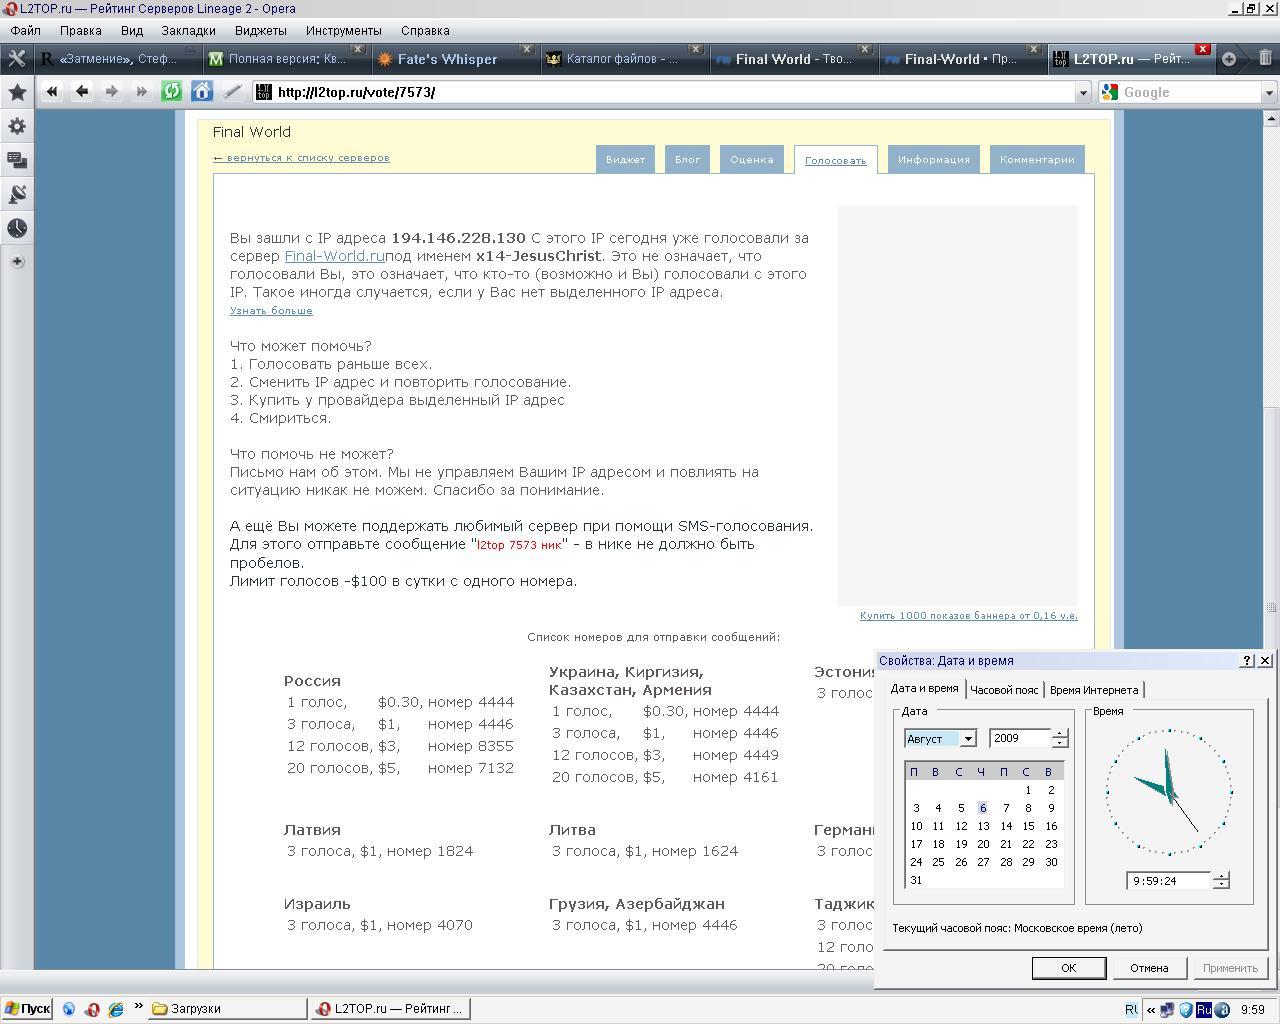This screenshot has width=1280, height=1024.
Task: Open the address bar history dropdown
Action: (x=1082, y=93)
